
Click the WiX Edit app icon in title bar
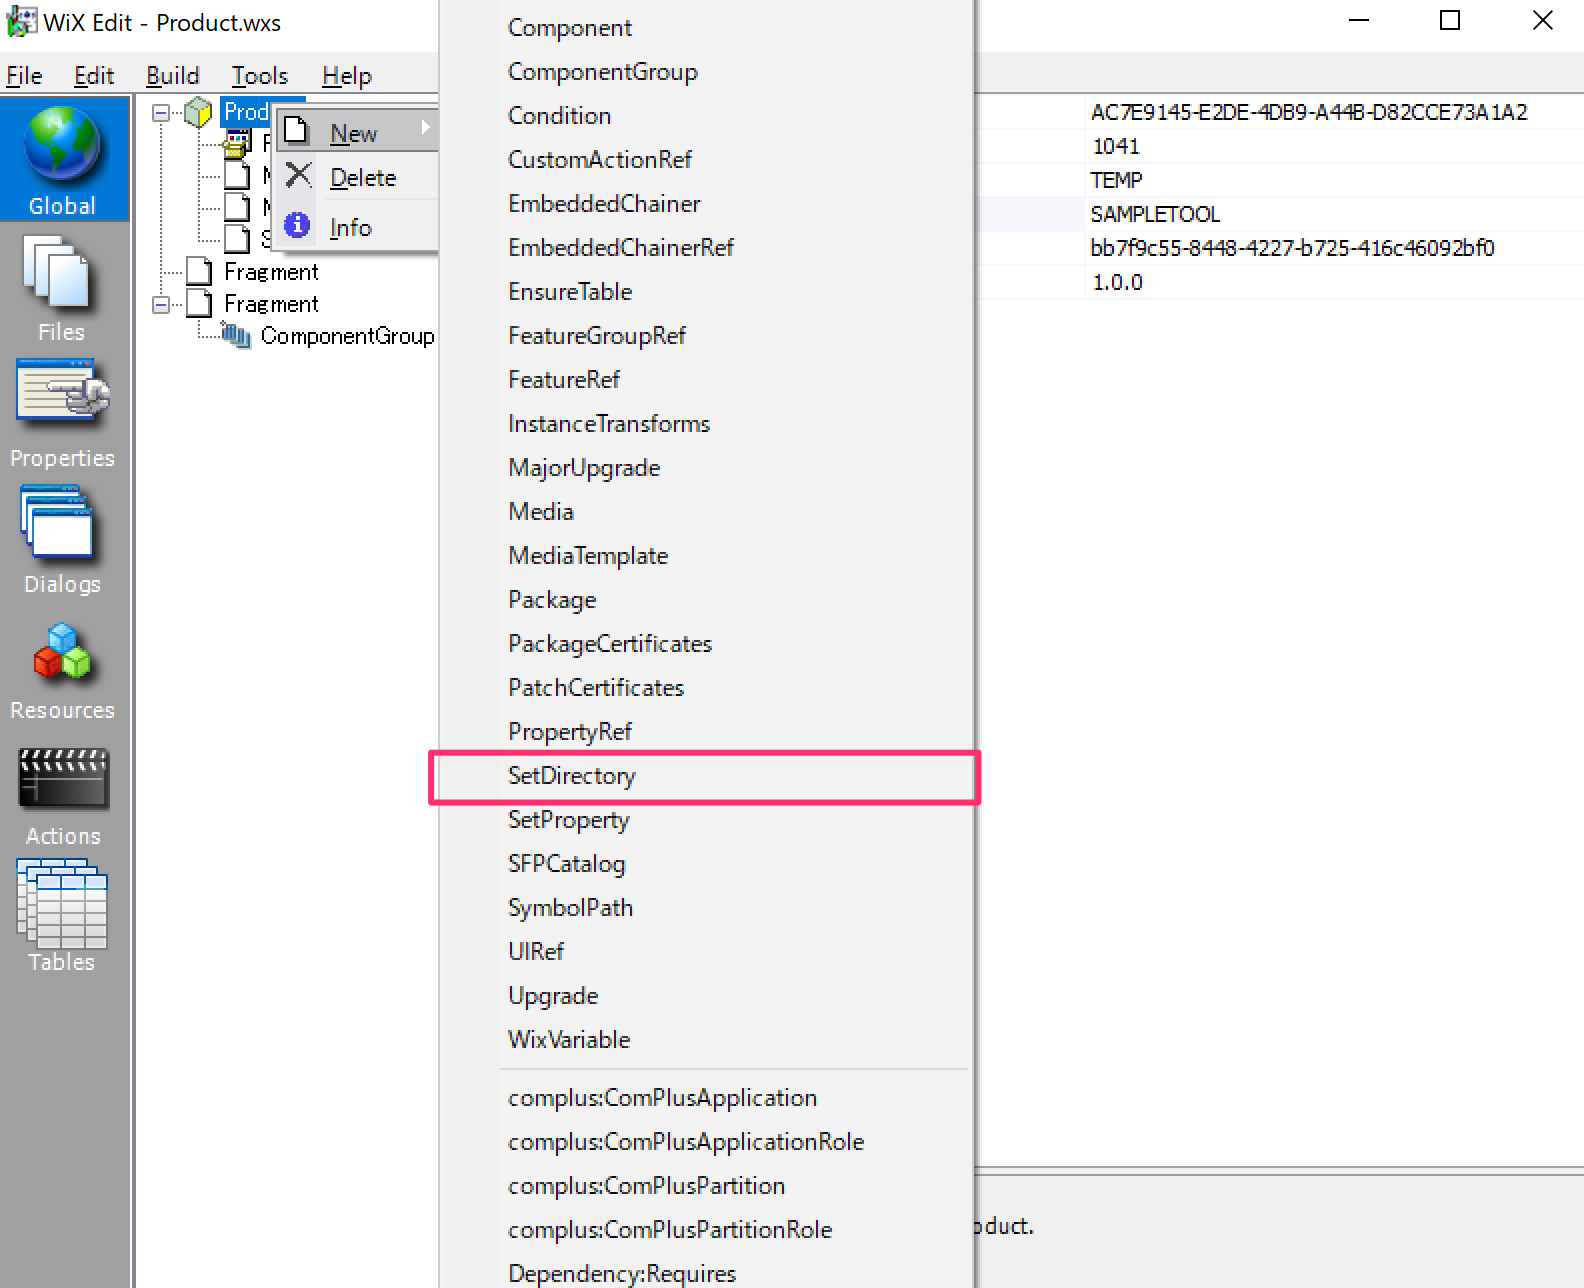coord(20,22)
